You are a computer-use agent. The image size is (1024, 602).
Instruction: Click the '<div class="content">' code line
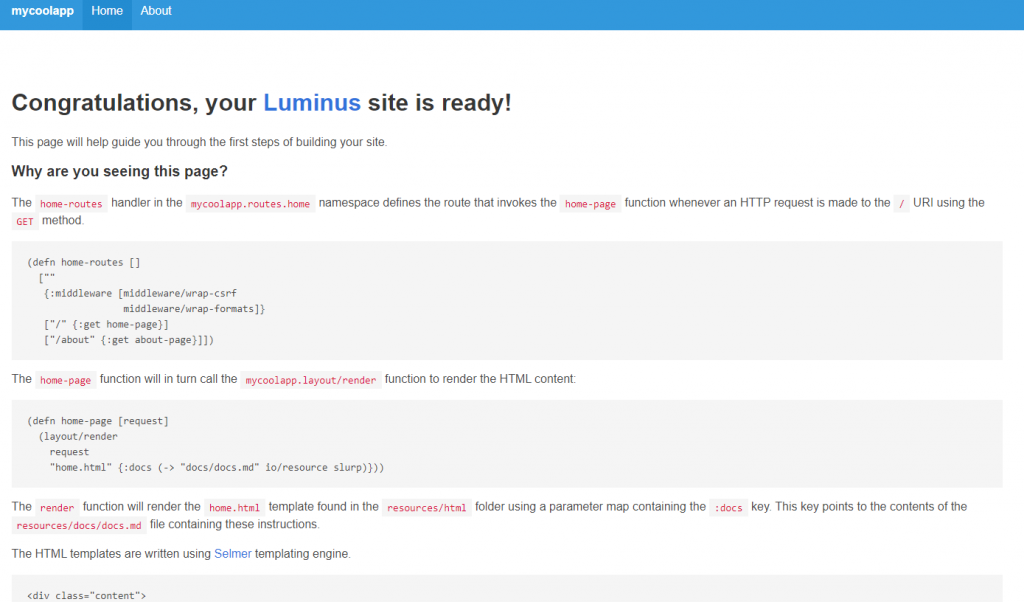87,595
